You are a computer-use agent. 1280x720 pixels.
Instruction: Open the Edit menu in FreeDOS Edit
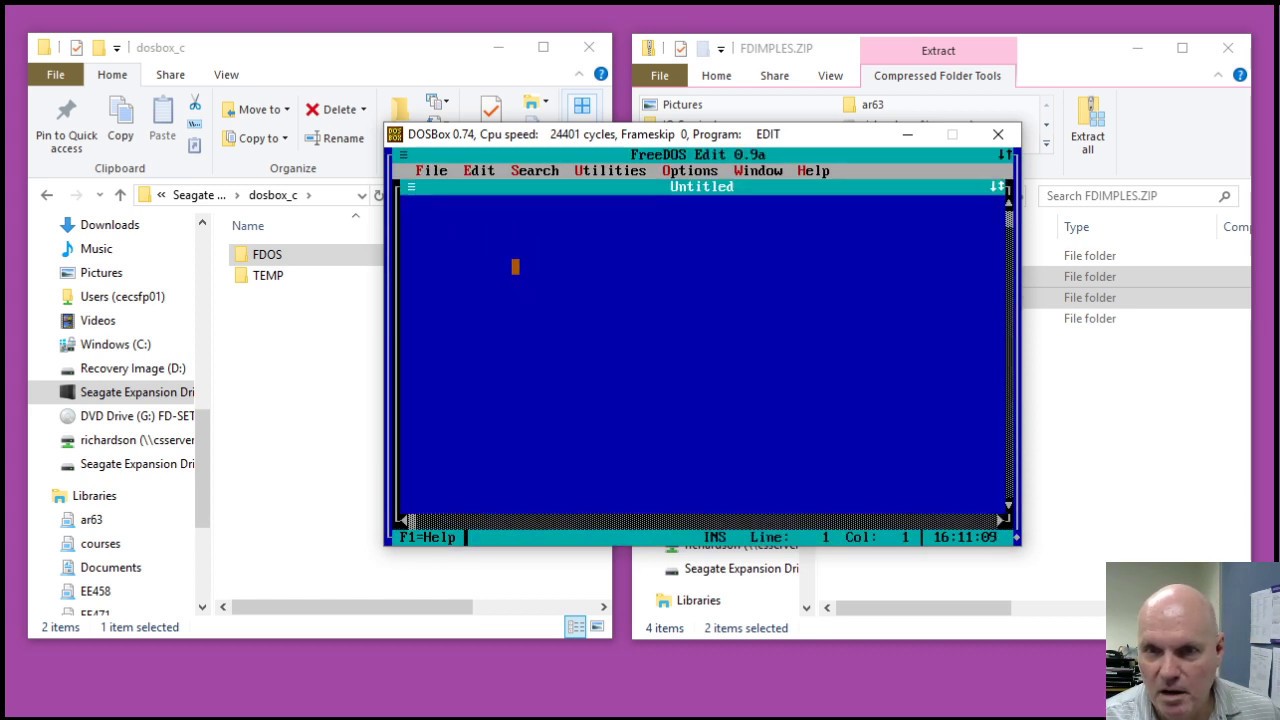pos(479,171)
